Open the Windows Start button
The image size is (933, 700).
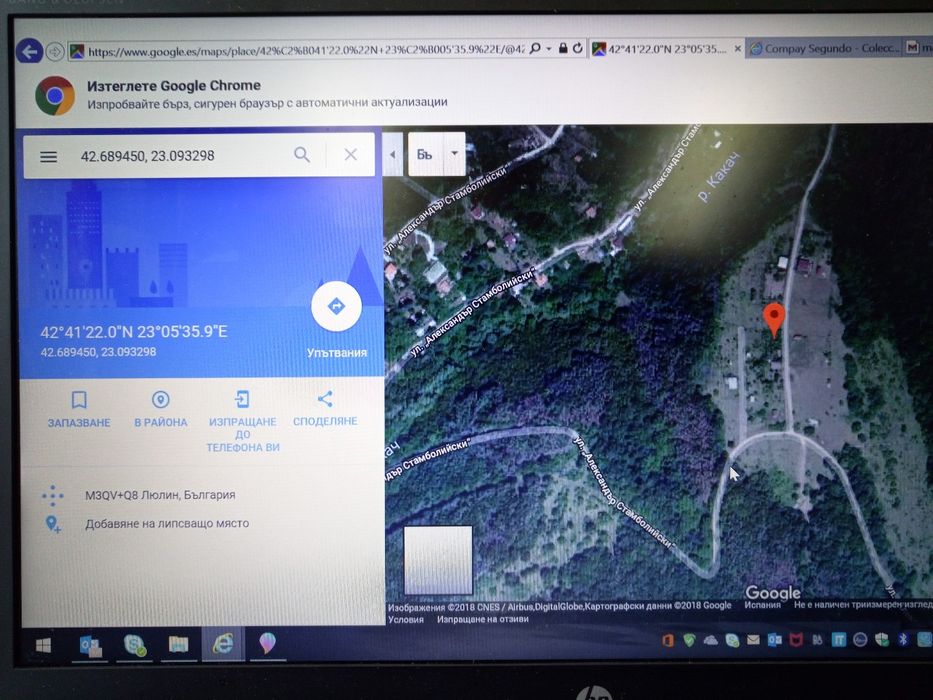(x=43, y=646)
